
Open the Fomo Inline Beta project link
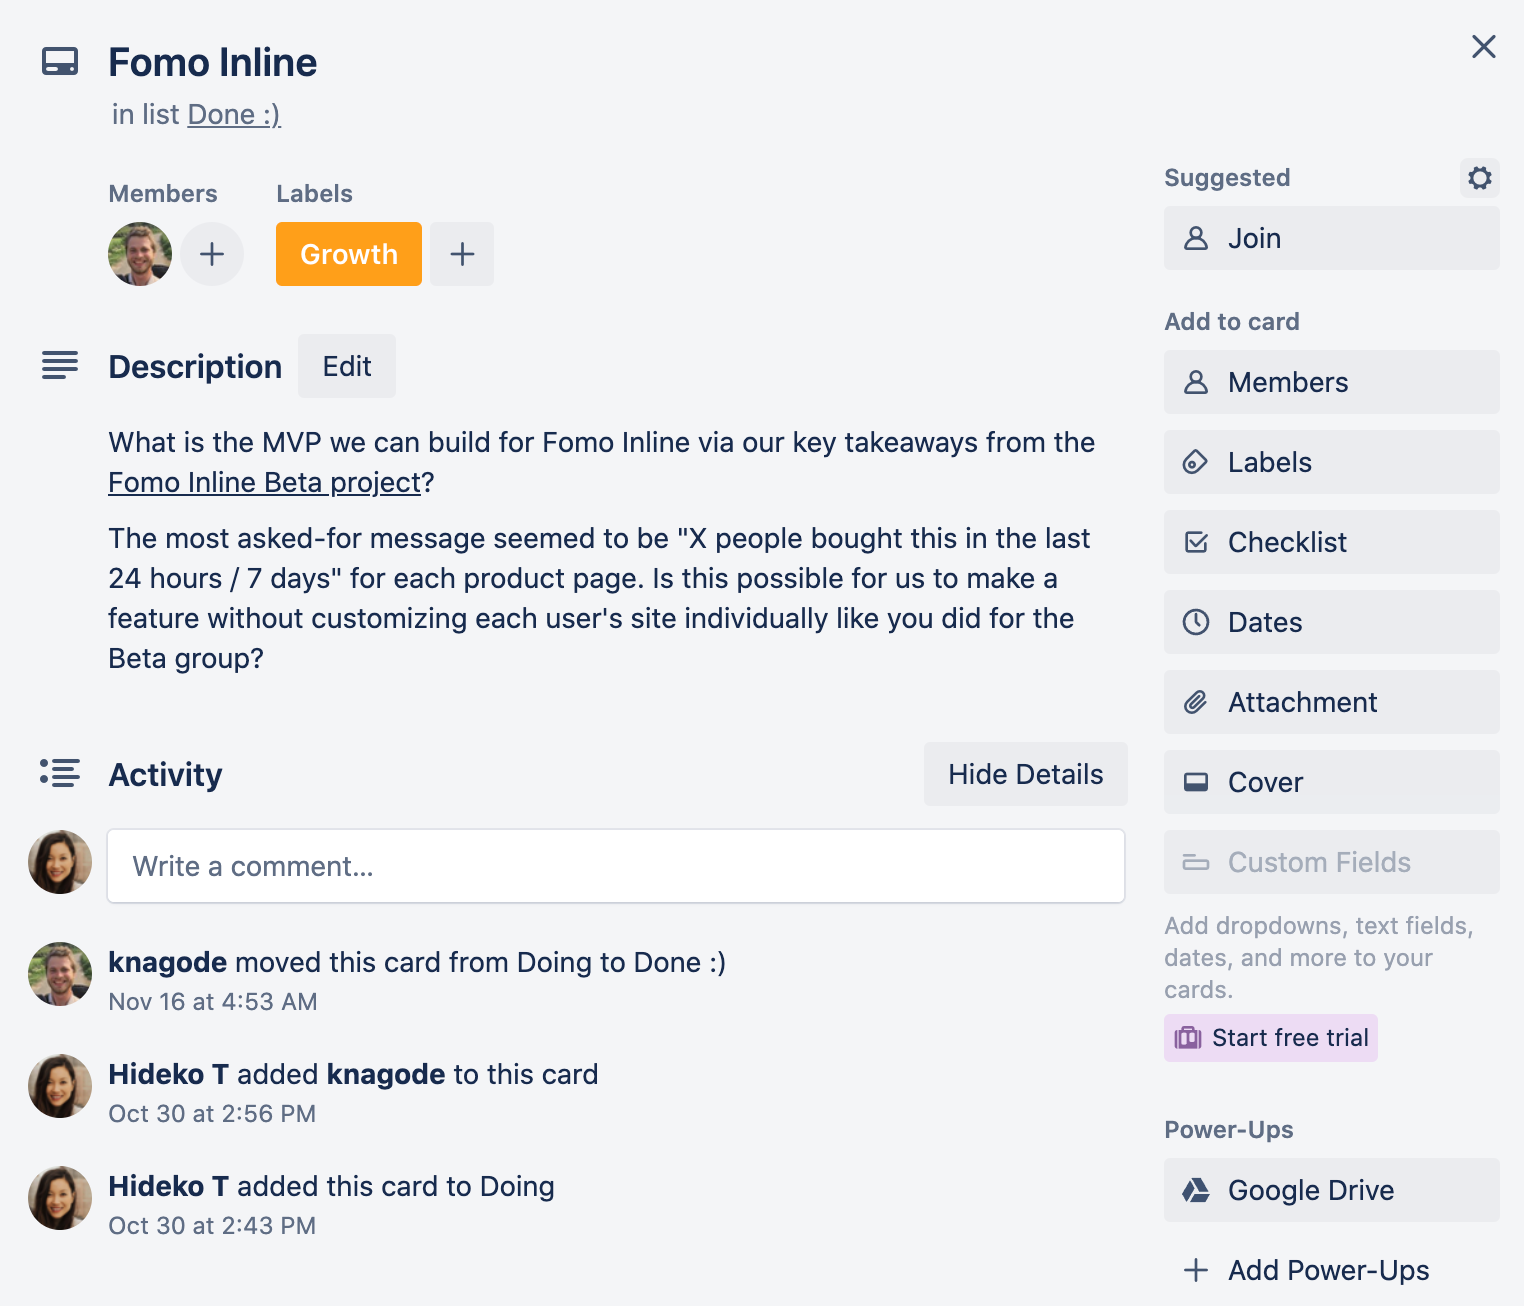click(265, 482)
